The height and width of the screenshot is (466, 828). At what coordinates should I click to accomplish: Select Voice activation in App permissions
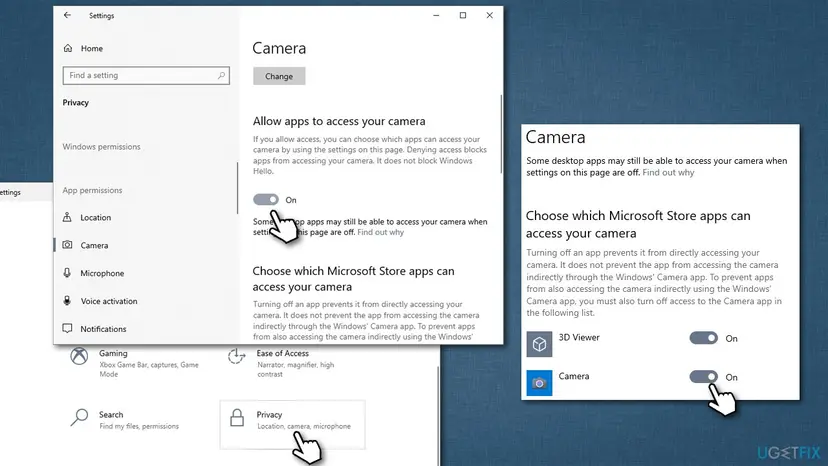pos(109,301)
